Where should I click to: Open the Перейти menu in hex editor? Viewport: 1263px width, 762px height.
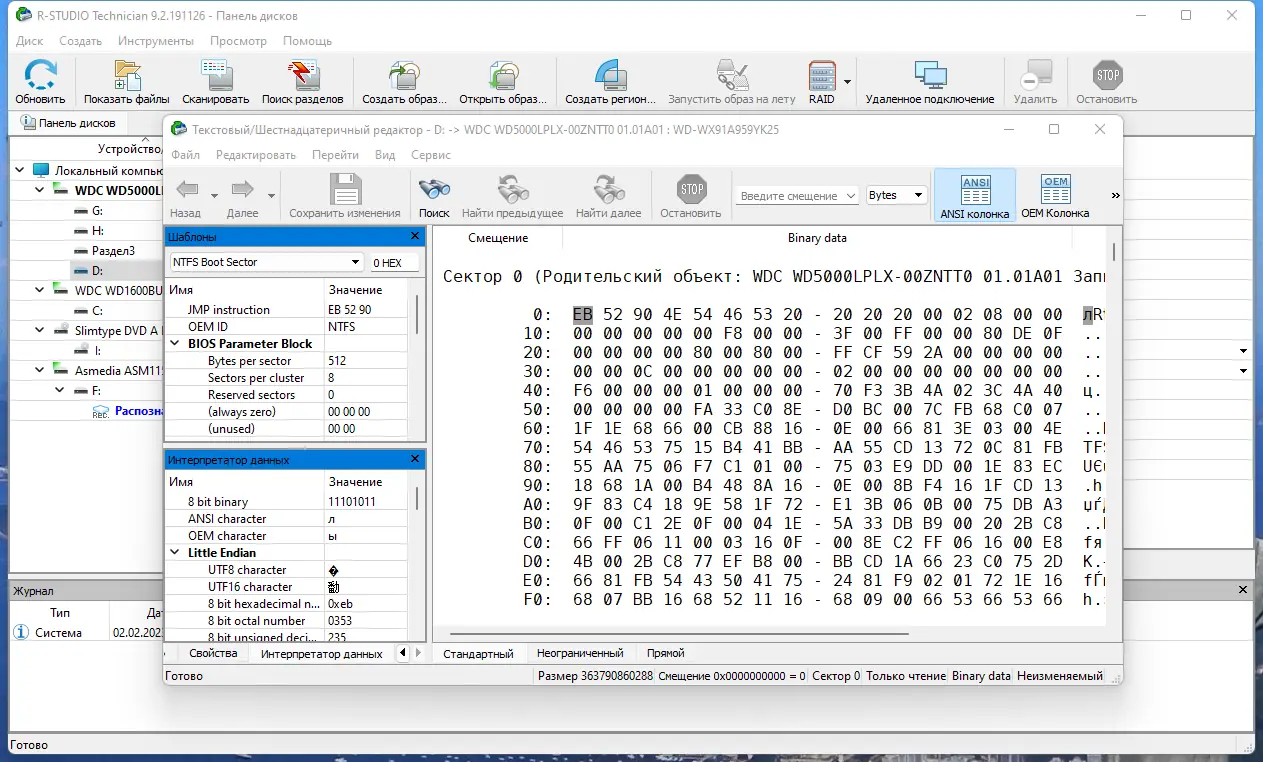[335, 155]
